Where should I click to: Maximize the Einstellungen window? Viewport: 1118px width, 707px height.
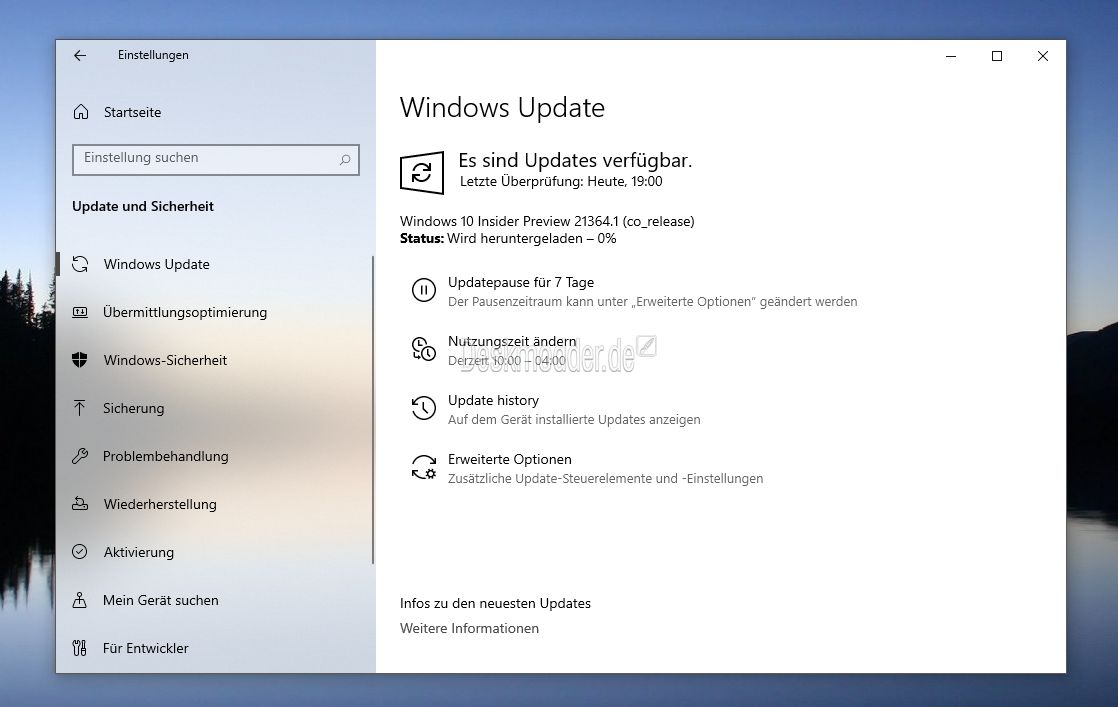[997, 56]
